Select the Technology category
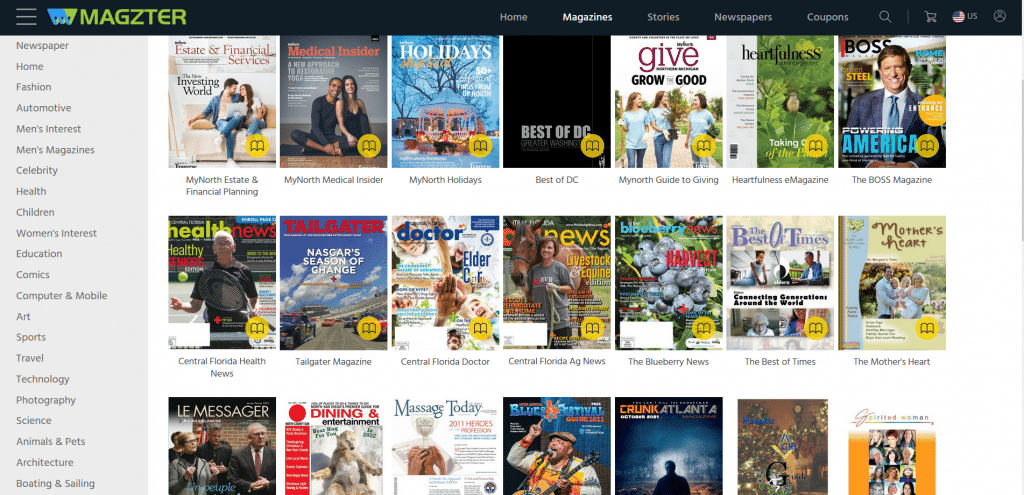 tap(42, 379)
